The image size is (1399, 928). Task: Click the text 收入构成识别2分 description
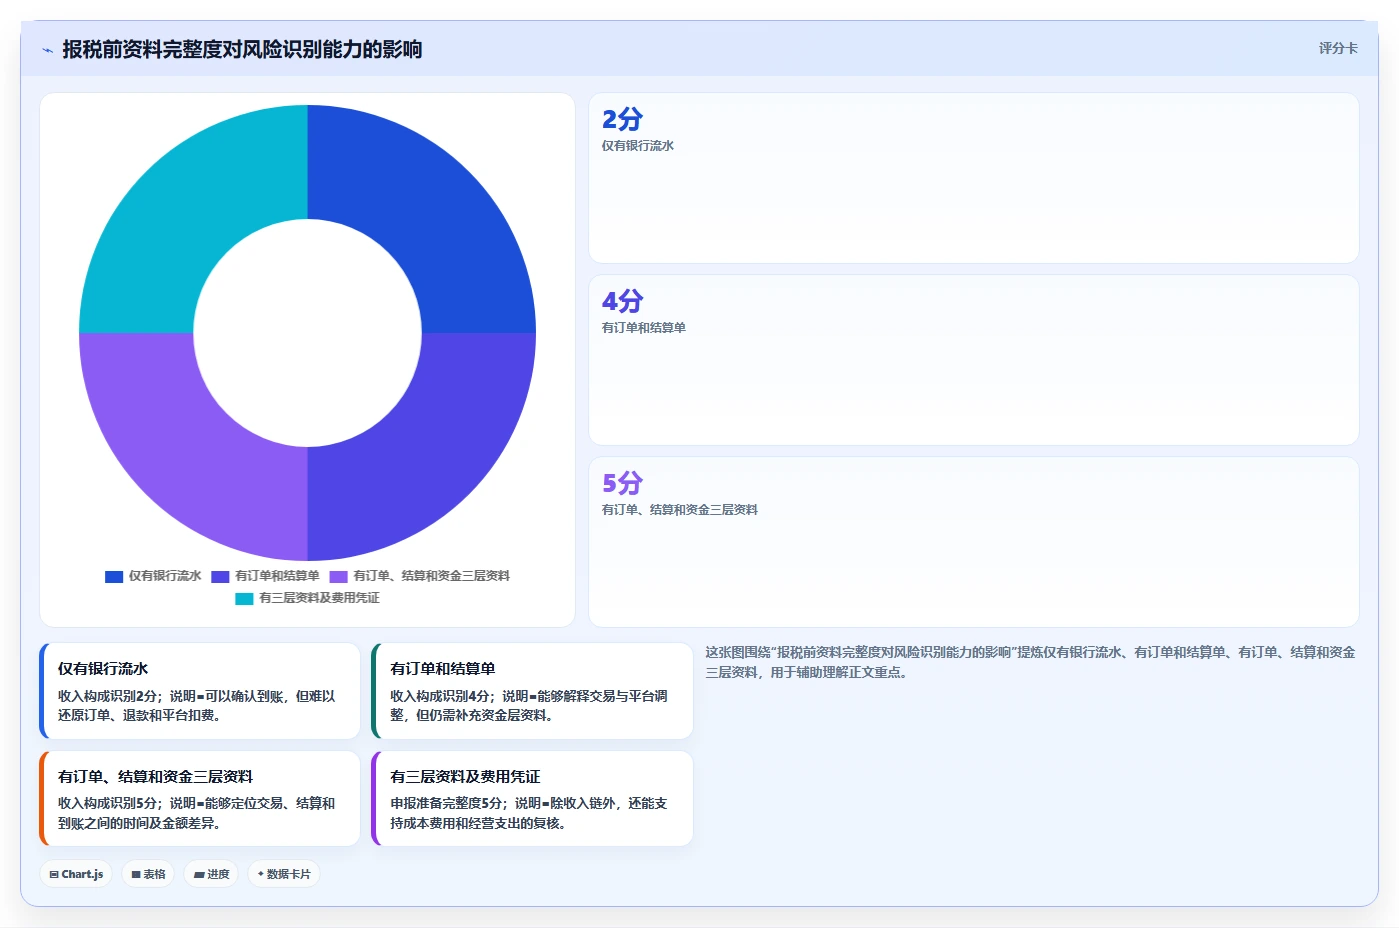(x=196, y=706)
